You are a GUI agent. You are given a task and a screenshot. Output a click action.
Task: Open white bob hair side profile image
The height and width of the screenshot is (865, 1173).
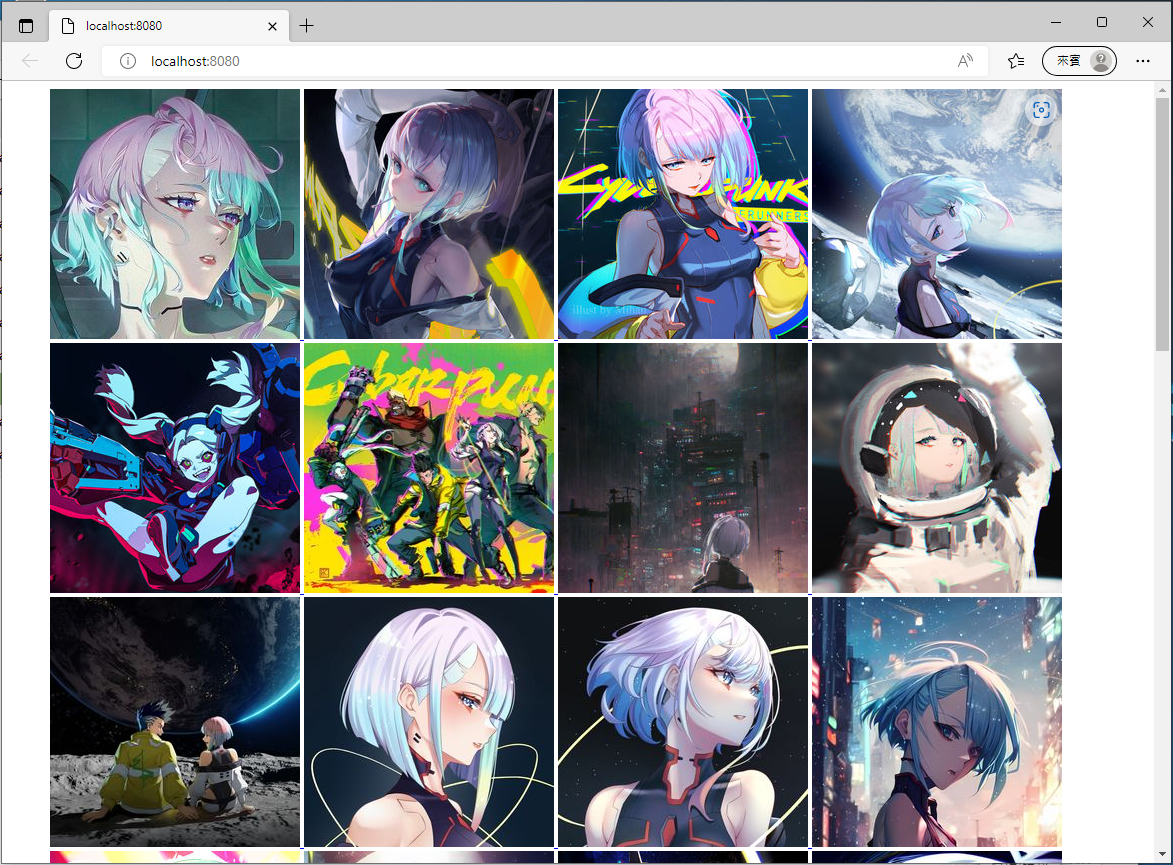(x=429, y=722)
